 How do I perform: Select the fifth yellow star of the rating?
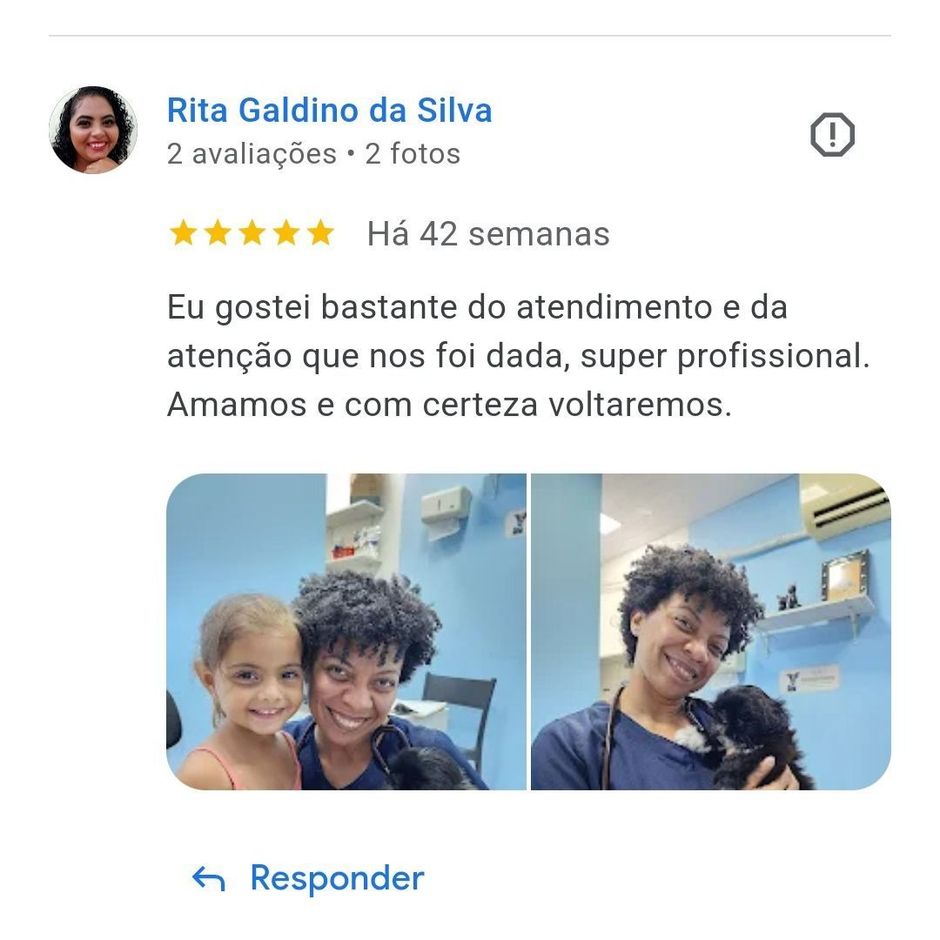pyautogui.click(x=321, y=233)
